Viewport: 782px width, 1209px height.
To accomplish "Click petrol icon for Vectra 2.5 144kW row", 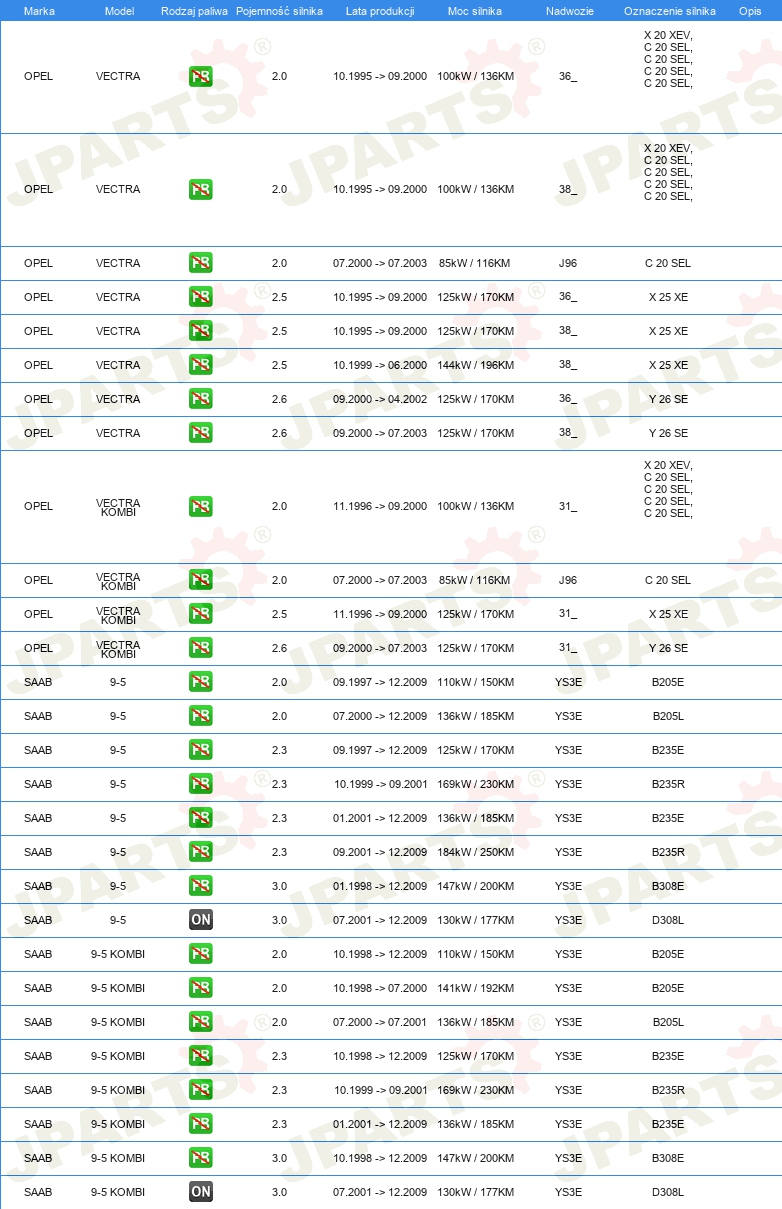I will tap(201, 365).
